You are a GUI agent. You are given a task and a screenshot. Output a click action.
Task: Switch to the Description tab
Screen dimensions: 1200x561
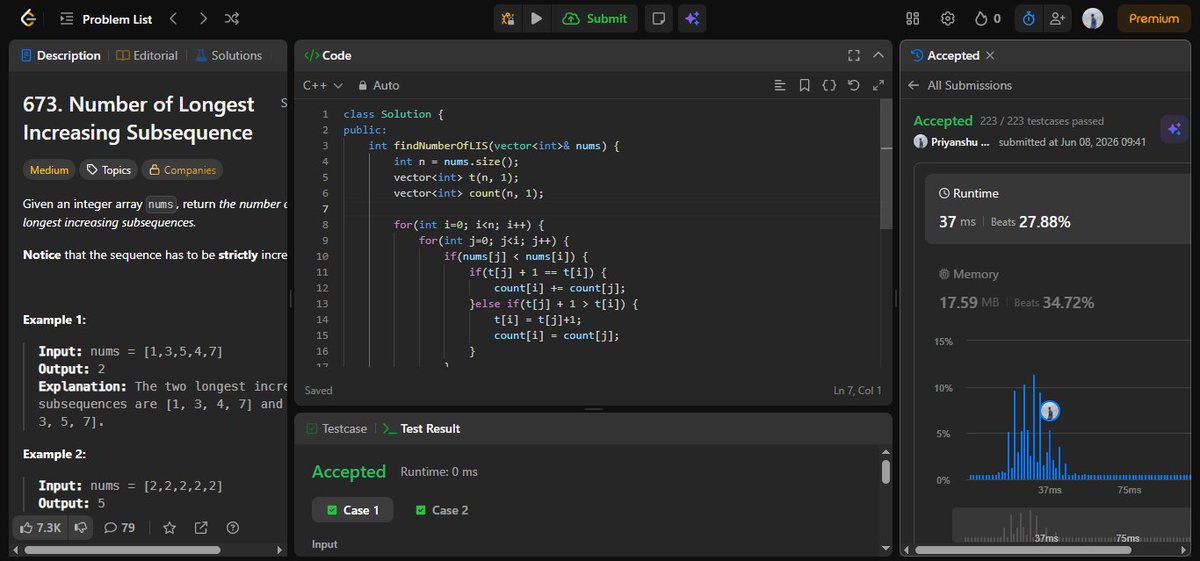coord(60,56)
